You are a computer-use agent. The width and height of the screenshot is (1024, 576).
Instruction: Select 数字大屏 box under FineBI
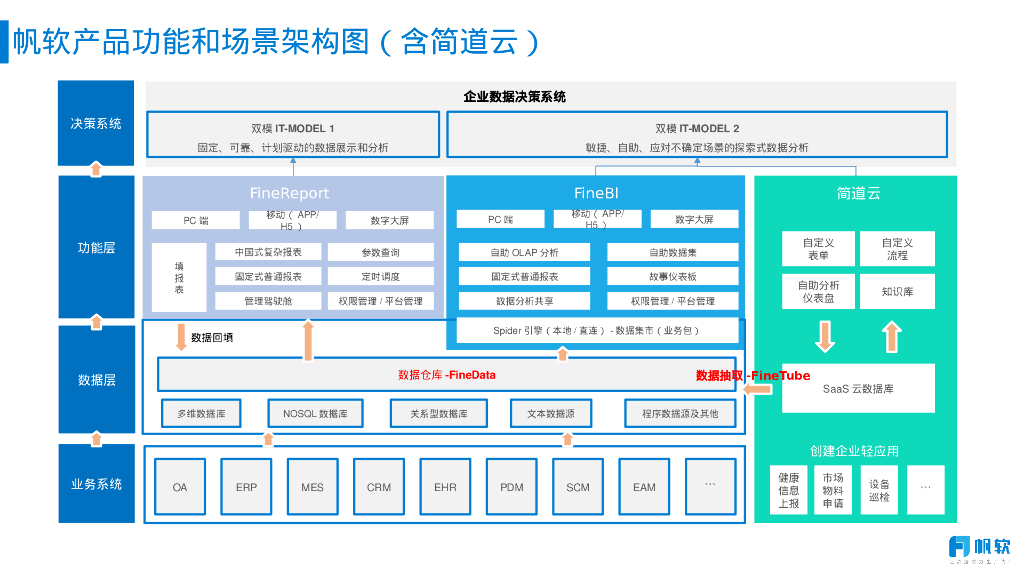694,219
